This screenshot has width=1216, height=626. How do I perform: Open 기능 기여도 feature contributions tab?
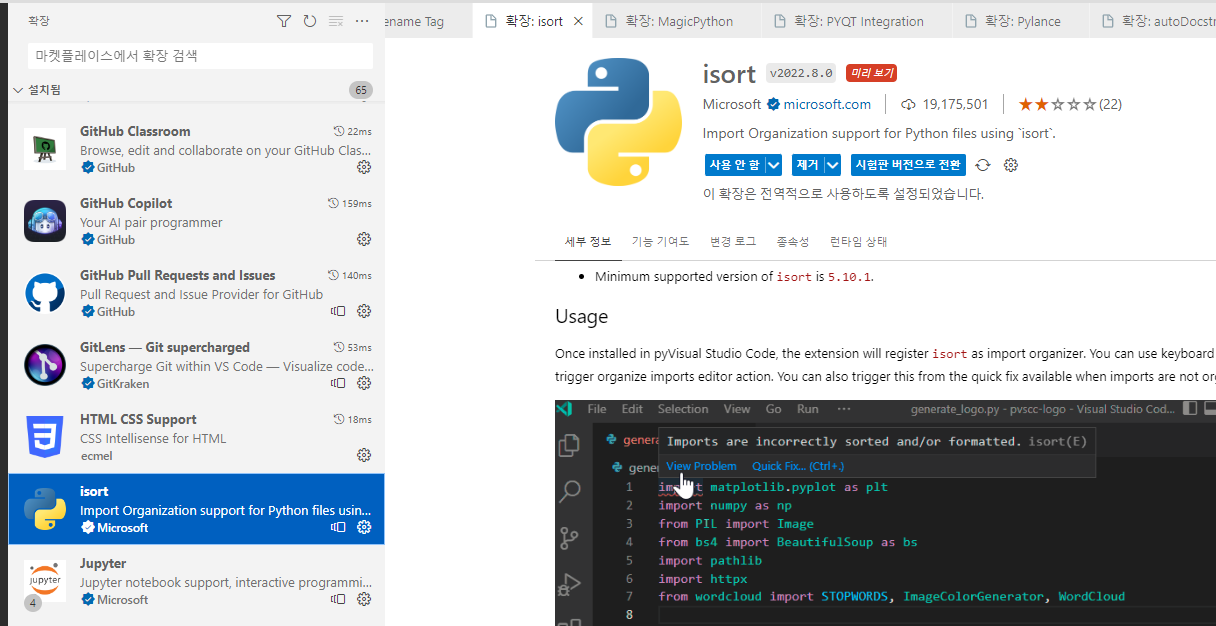[x=660, y=242]
